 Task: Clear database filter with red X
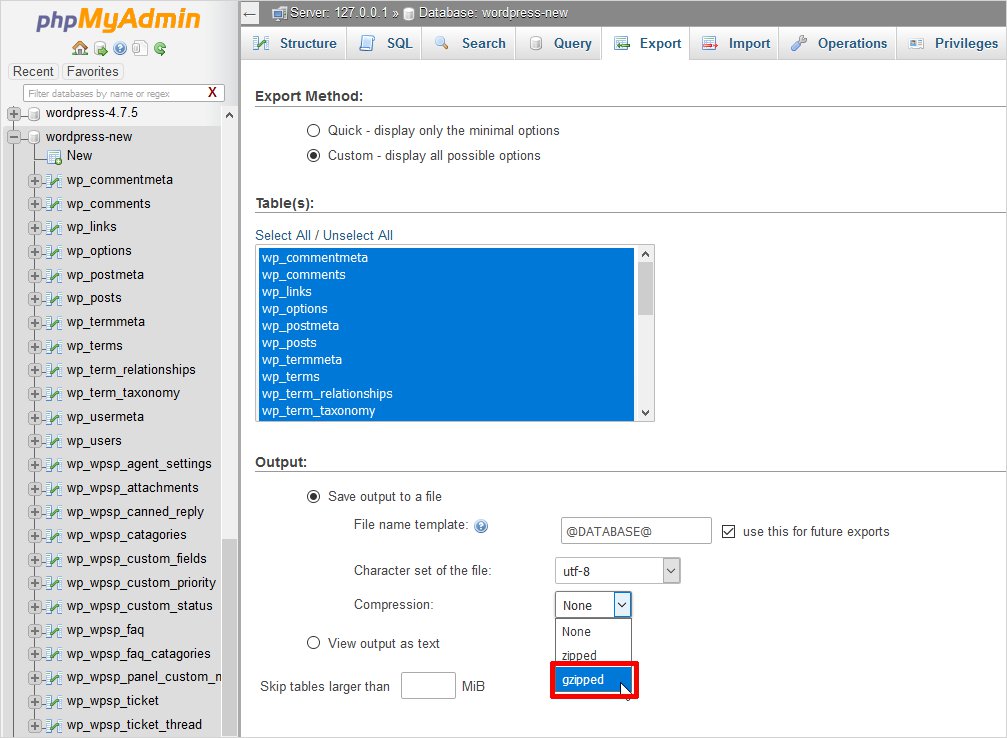coord(212,93)
